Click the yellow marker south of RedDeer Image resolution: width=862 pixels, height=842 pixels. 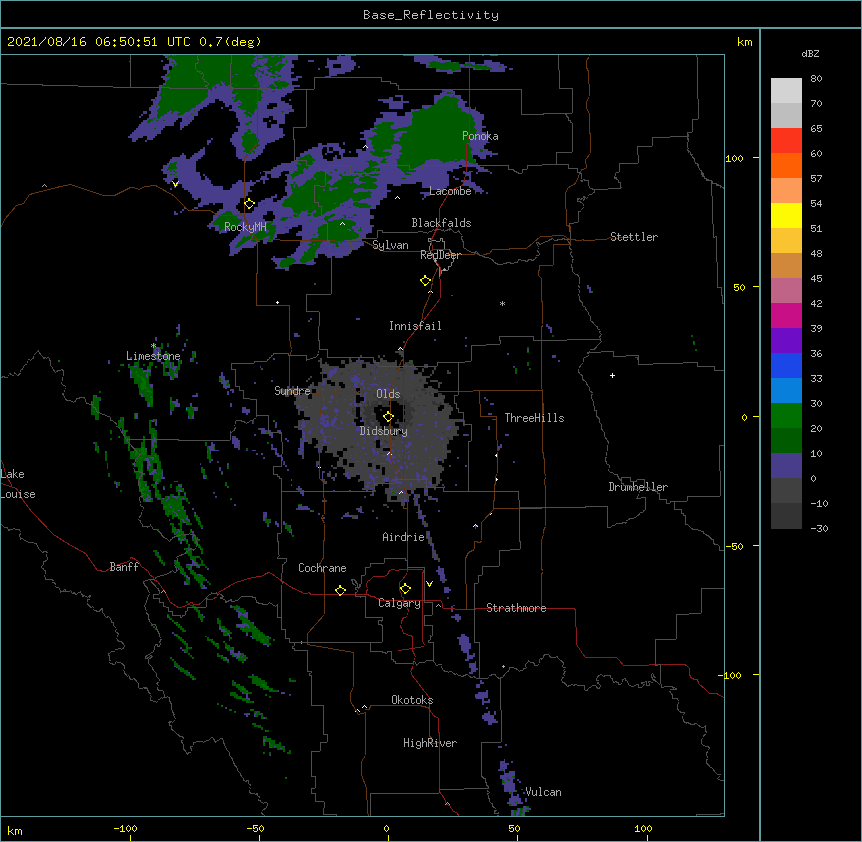[425, 281]
